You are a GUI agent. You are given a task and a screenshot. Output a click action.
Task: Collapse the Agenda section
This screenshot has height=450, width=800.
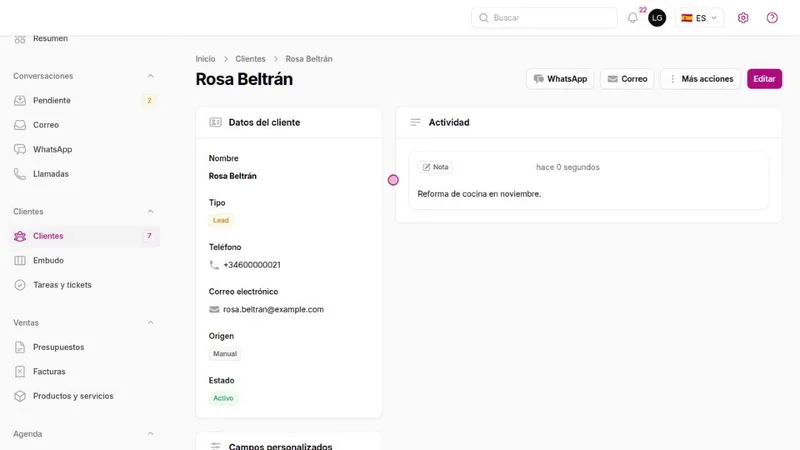pos(151,434)
